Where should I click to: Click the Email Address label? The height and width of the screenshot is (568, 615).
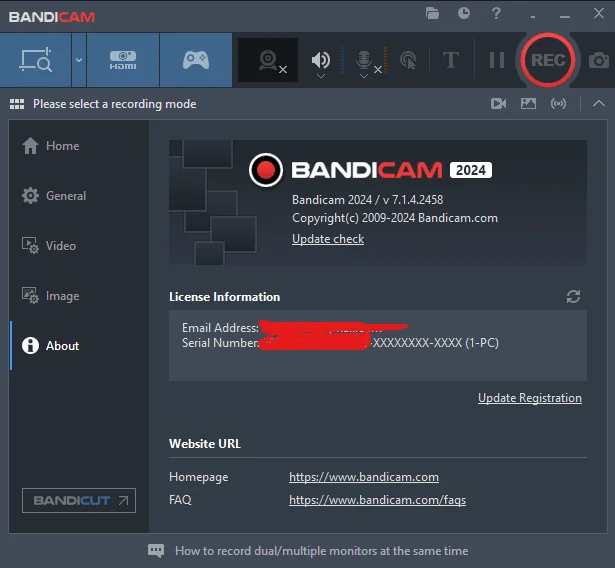[220, 328]
